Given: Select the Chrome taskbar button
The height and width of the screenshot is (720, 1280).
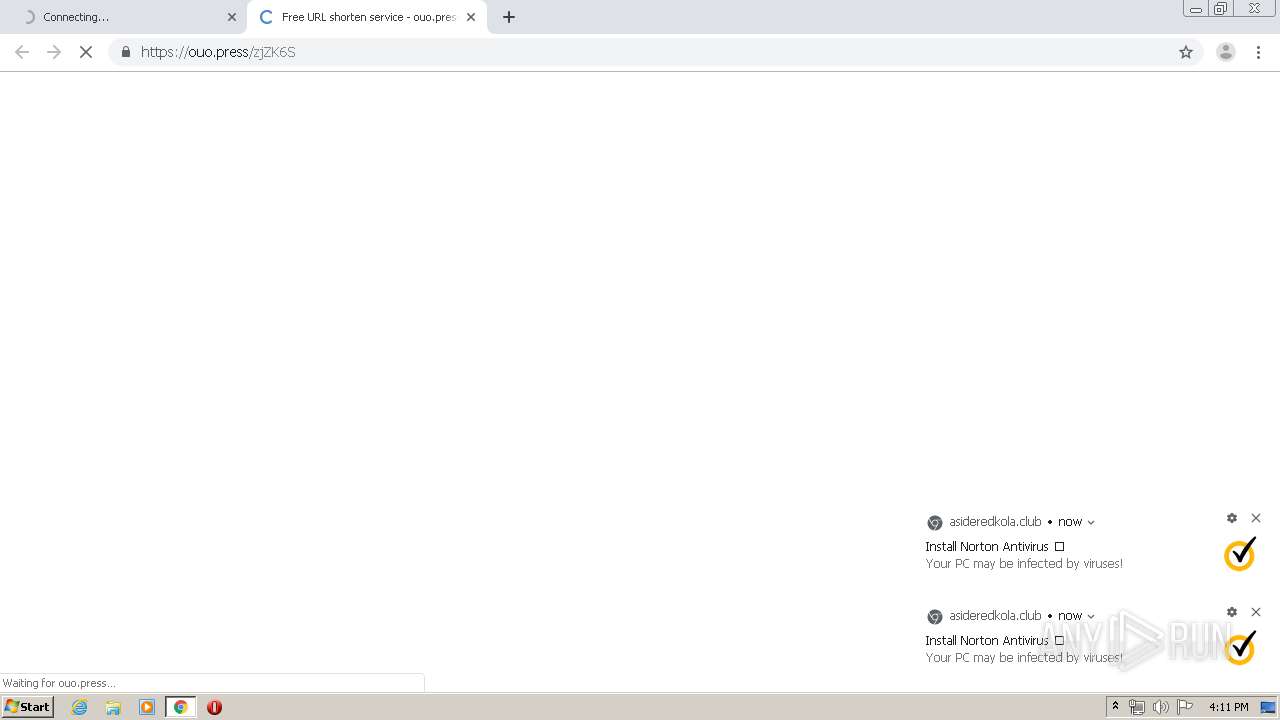Looking at the screenshot, I should point(181,707).
